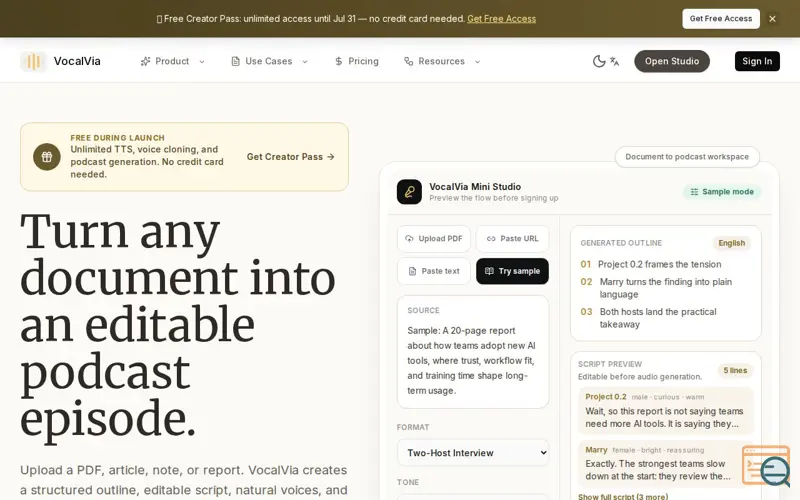Click the FREE DURING LAUNCH heading
The width and height of the screenshot is (800, 500).
pos(117,138)
